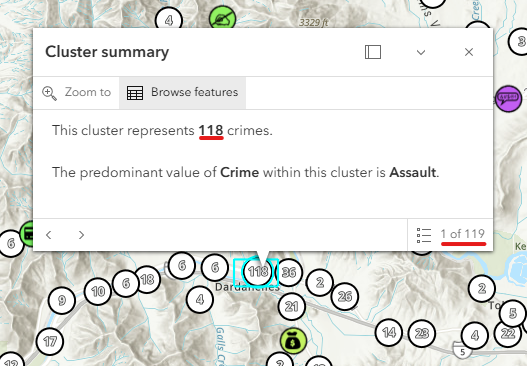Select the 9 cluster marker
Viewport: 527px width, 366px height.
click(62, 300)
